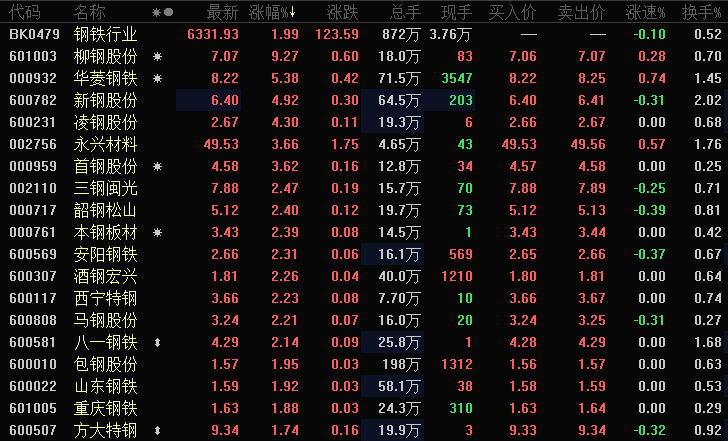This screenshot has width=728, height=441.
Task: Open the 三钢闽光 stock row
Action: point(364,188)
